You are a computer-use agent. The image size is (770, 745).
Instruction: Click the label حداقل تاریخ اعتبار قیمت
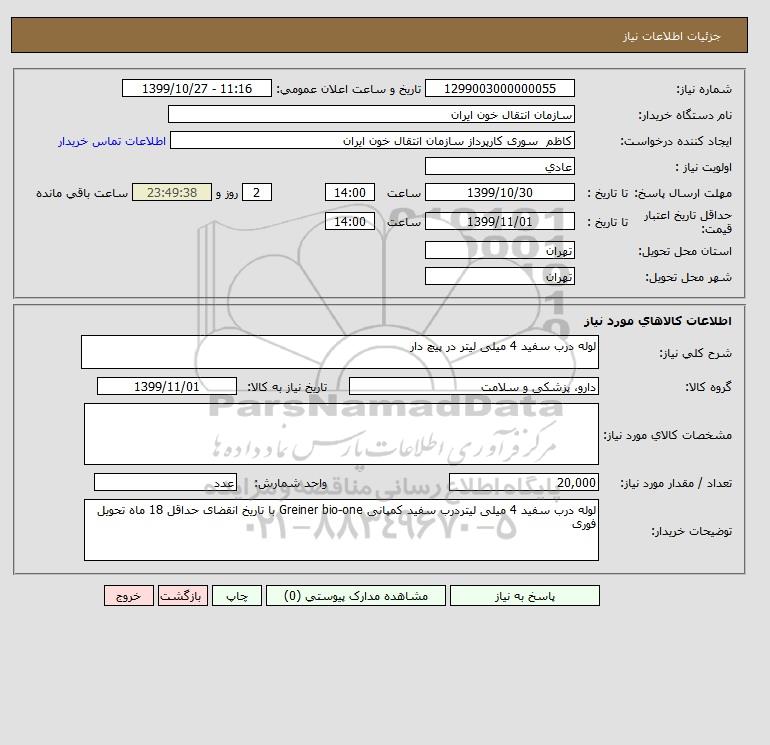coord(688,222)
